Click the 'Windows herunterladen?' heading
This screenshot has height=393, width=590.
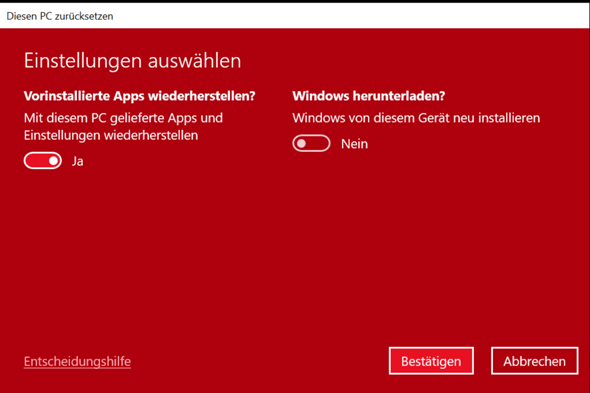pyautogui.click(x=369, y=96)
